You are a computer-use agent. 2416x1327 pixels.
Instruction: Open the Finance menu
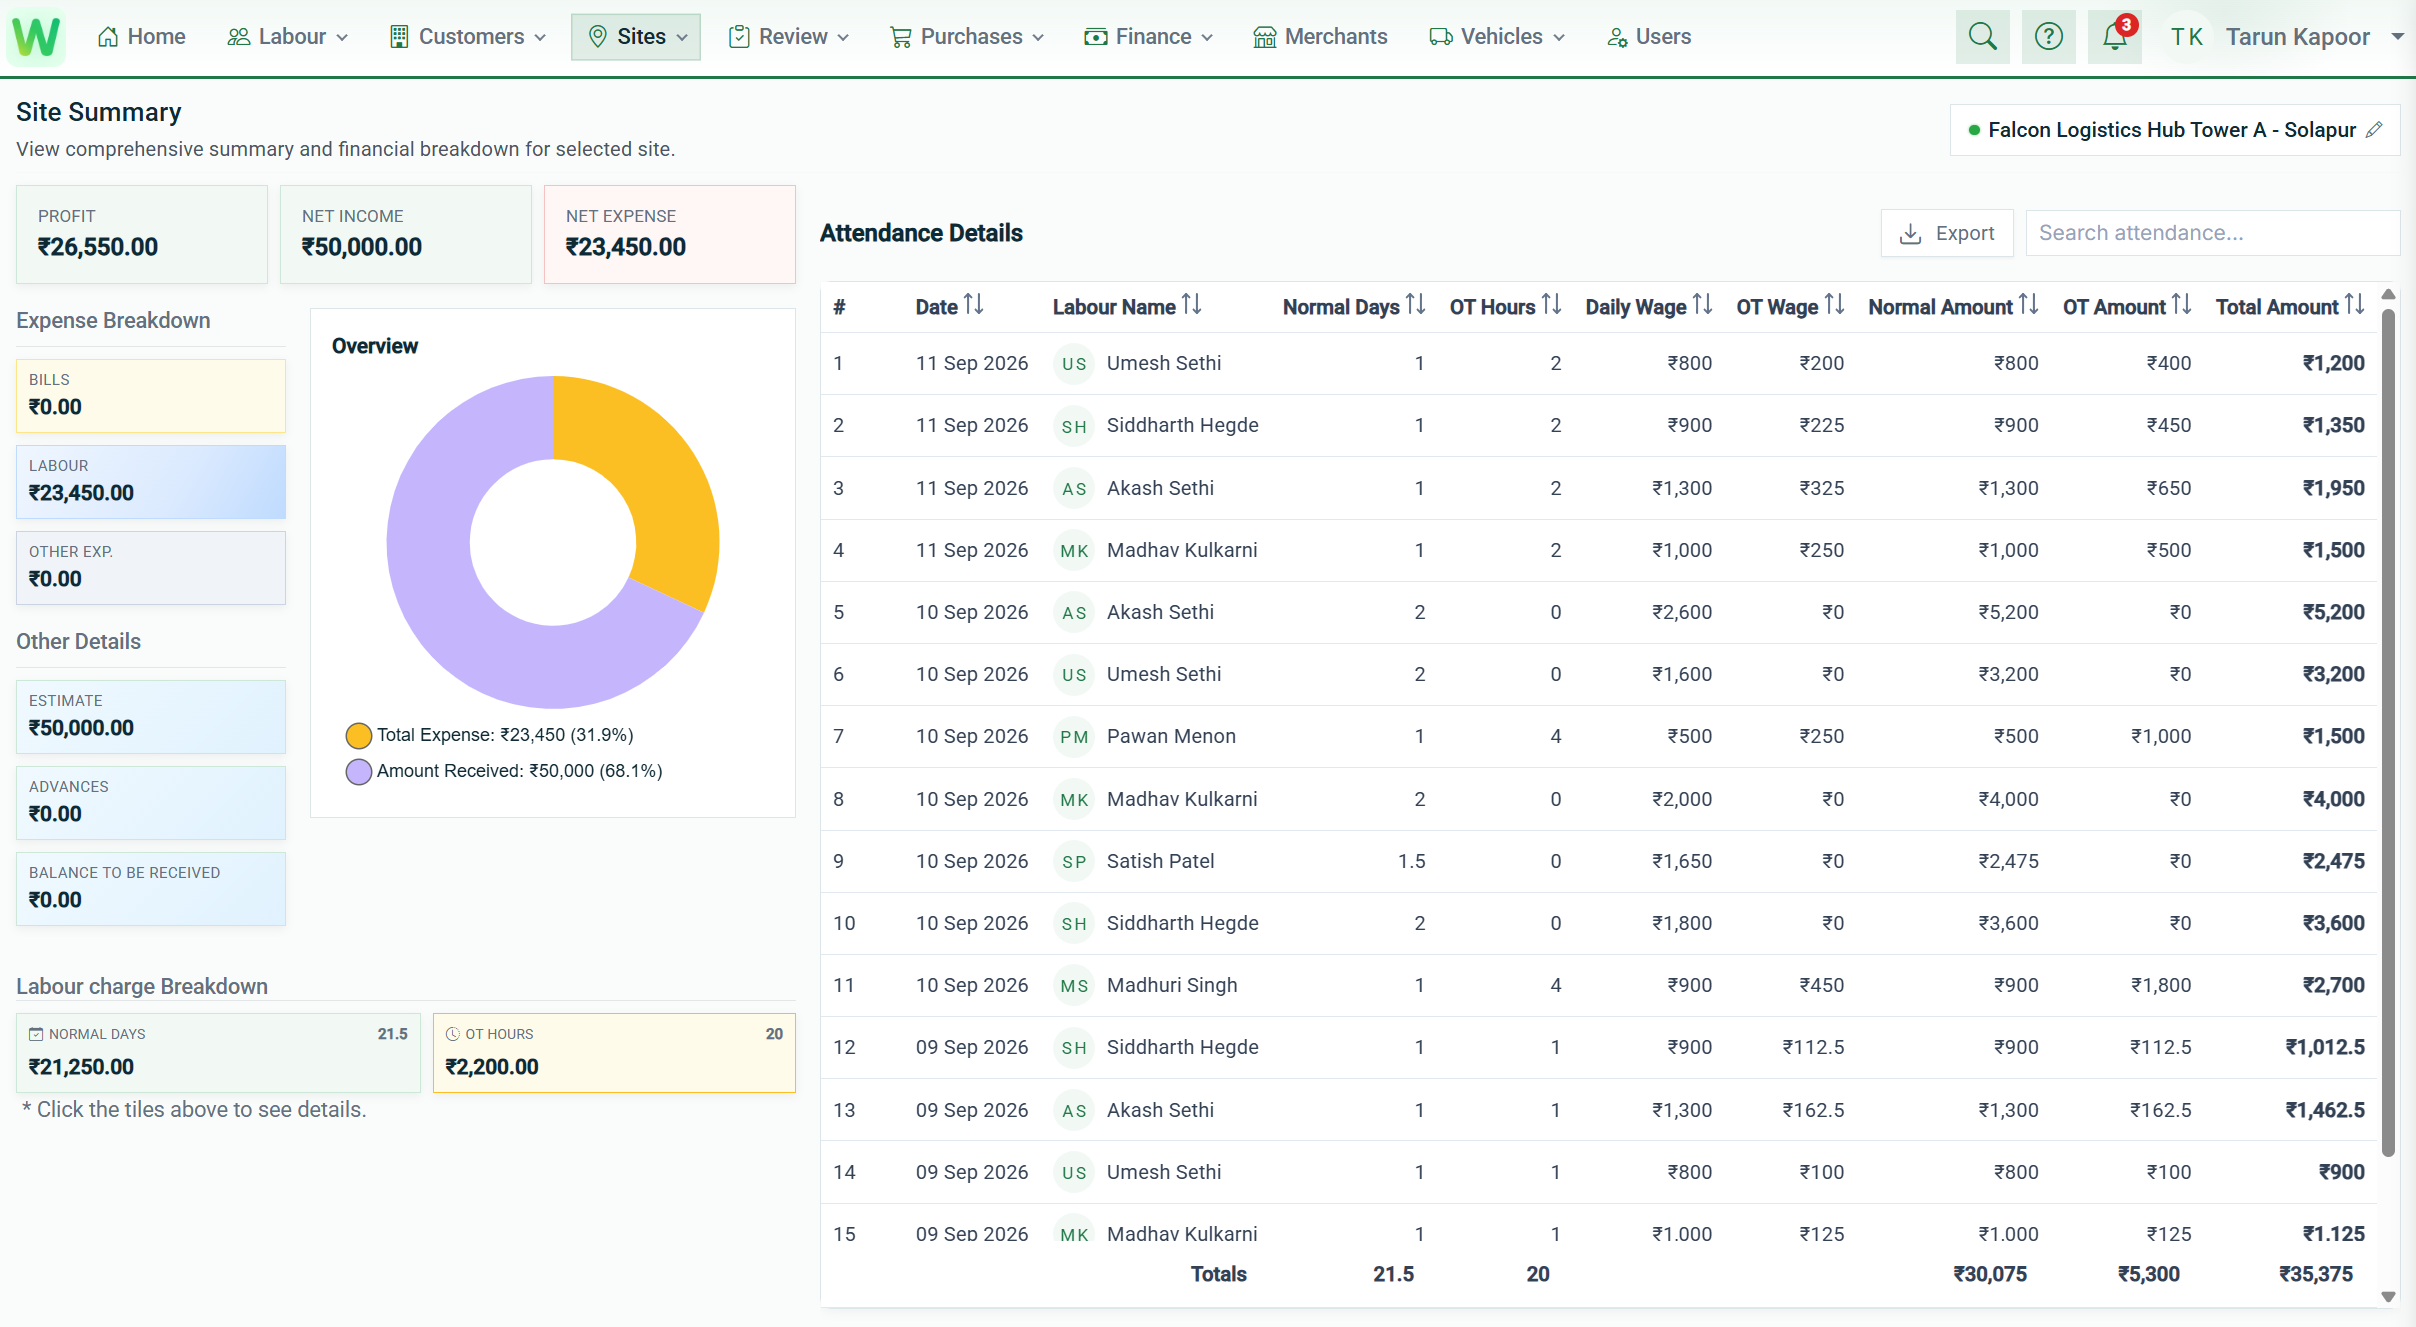tap(1149, 37)
